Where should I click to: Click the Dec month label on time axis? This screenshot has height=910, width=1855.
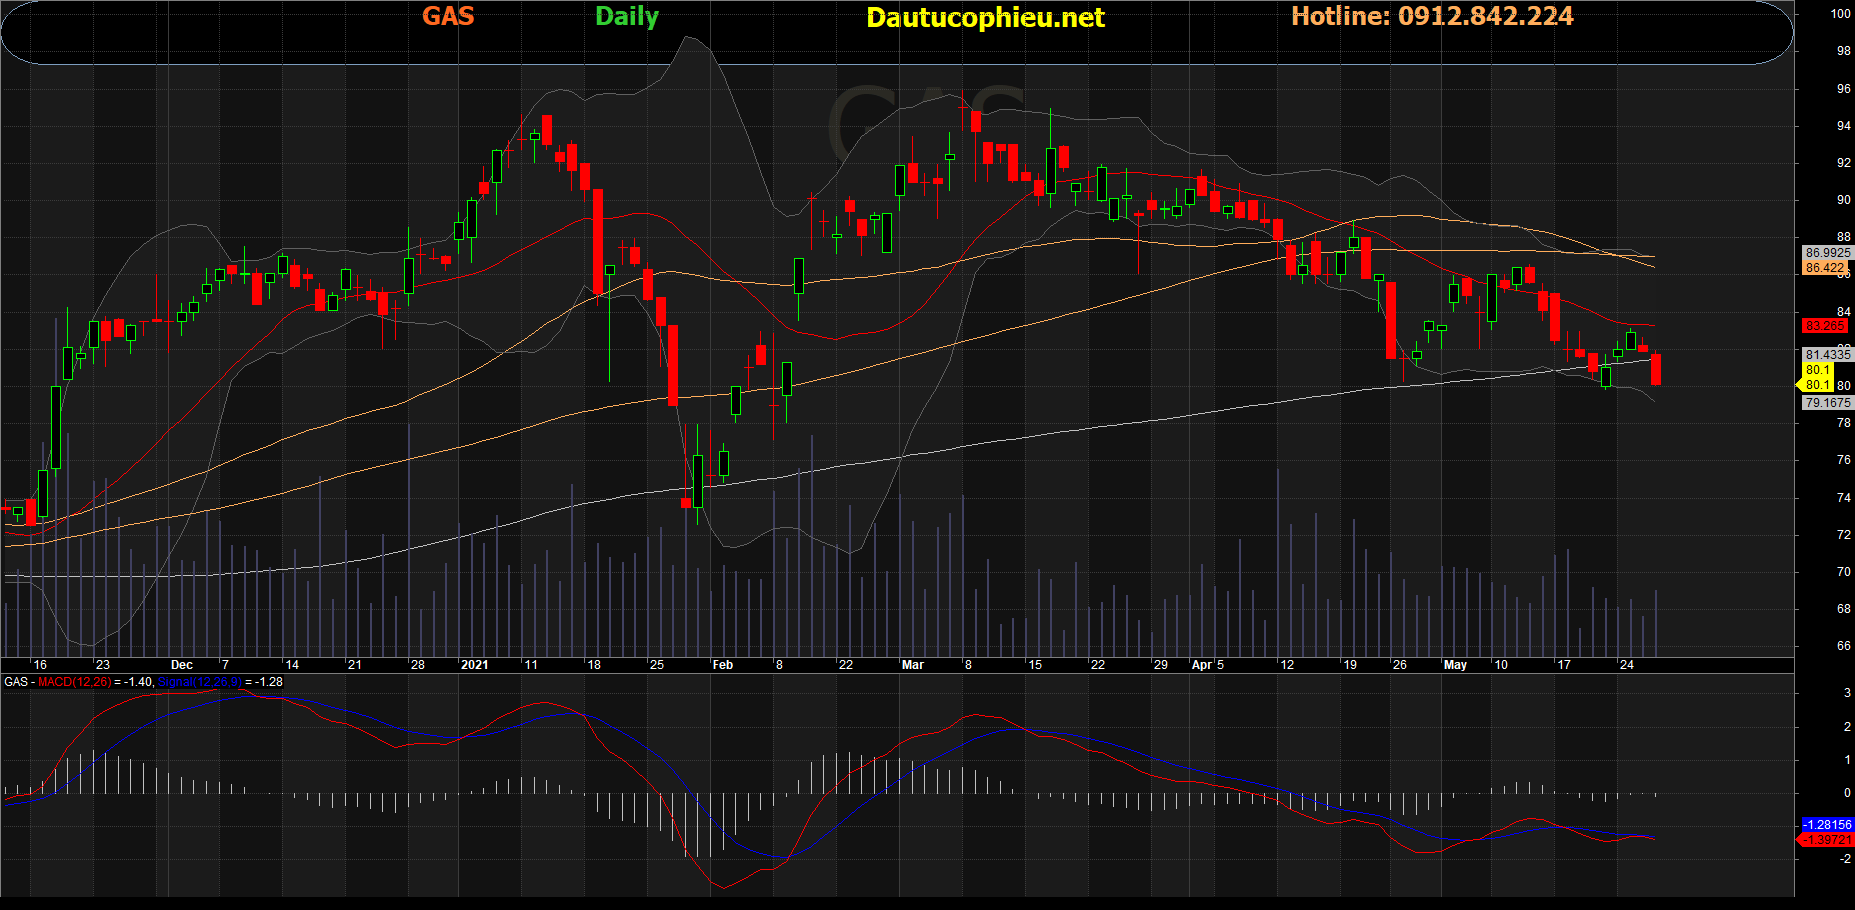182,665
